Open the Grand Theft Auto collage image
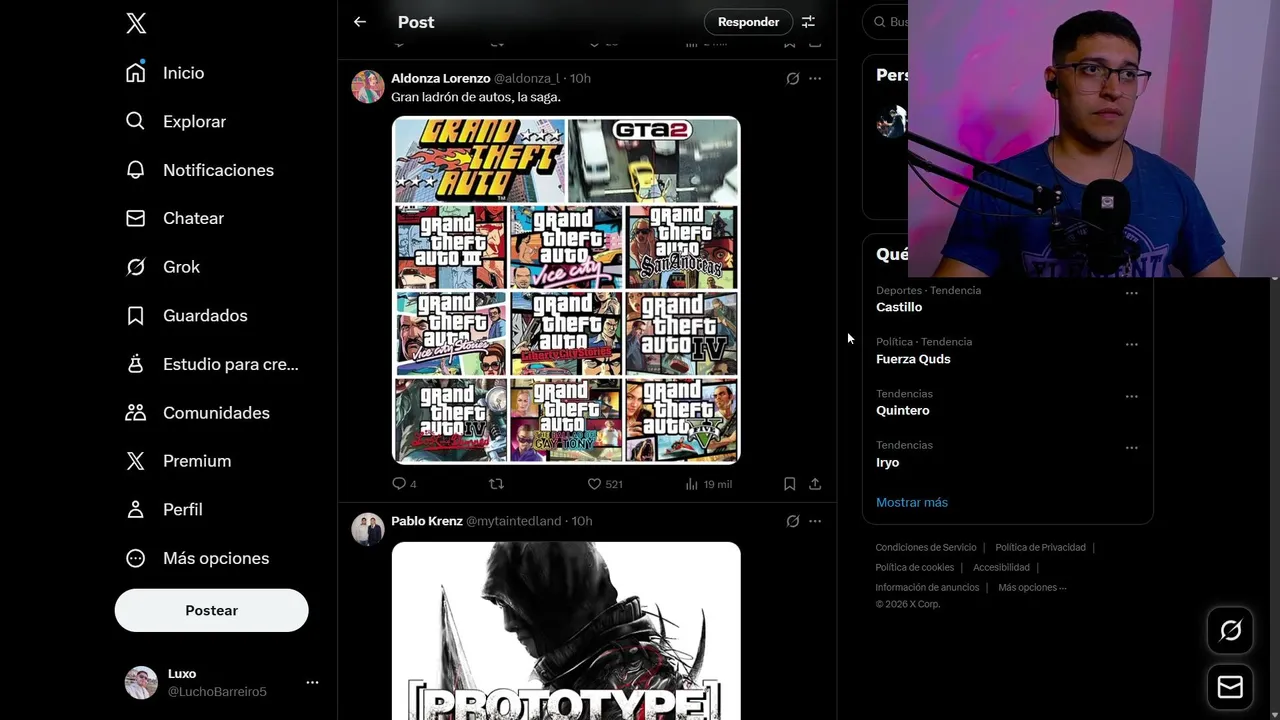This screenshot has height=720, width=1280. coord(566,290)
